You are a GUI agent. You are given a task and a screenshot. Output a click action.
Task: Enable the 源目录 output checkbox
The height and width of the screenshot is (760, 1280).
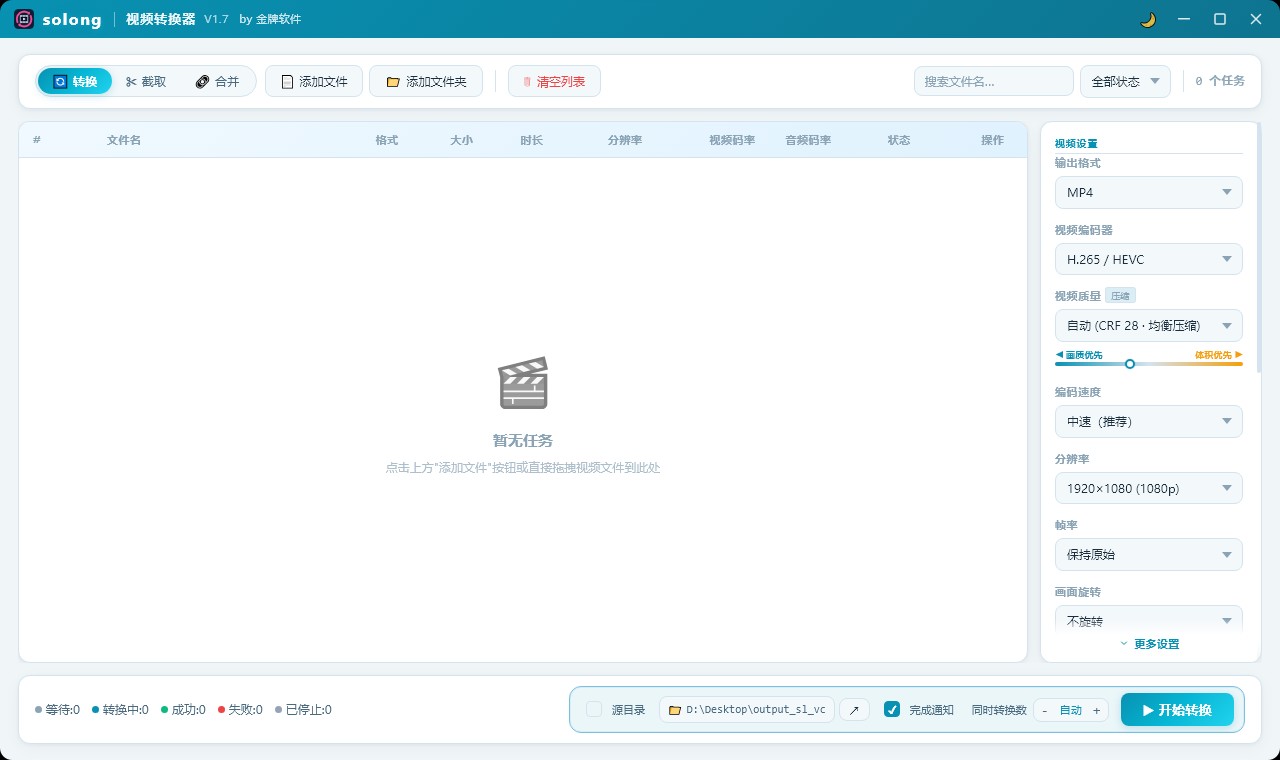(592, 709)
